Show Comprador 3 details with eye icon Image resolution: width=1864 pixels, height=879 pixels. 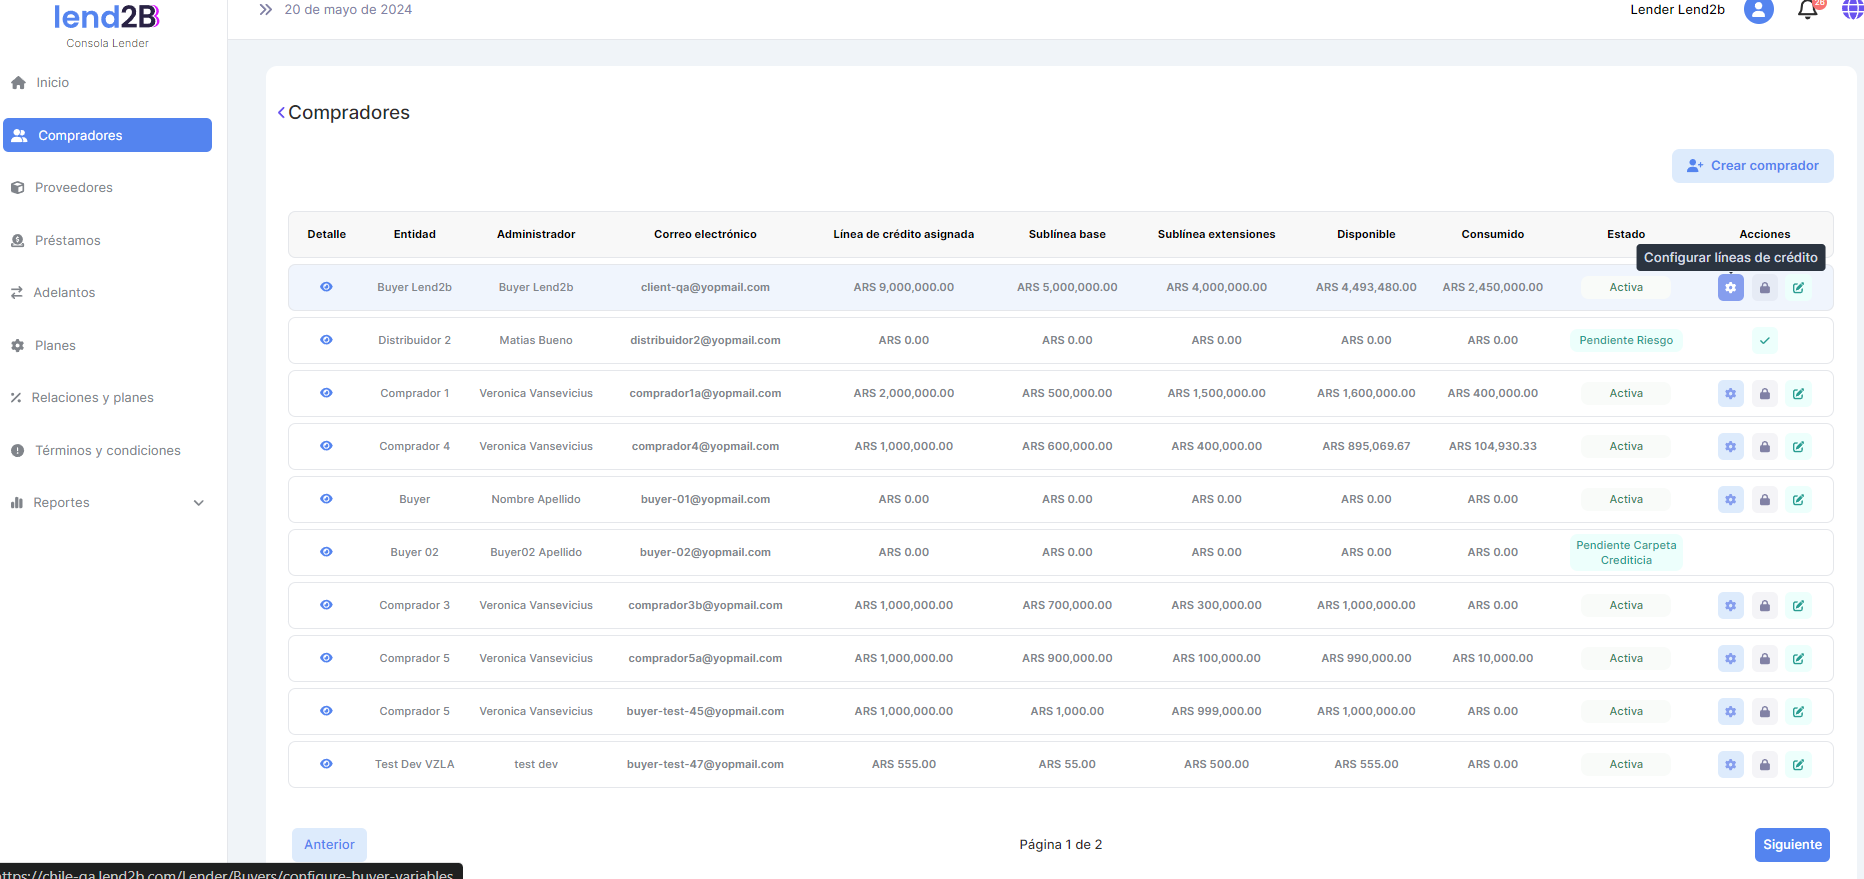tap(326, 605)
